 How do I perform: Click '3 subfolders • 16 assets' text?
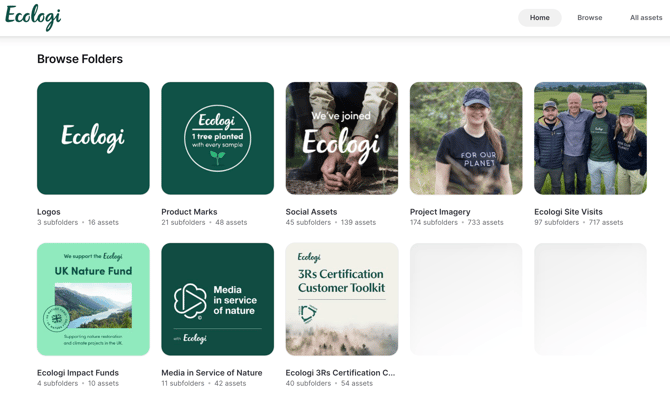pos(78,222)
